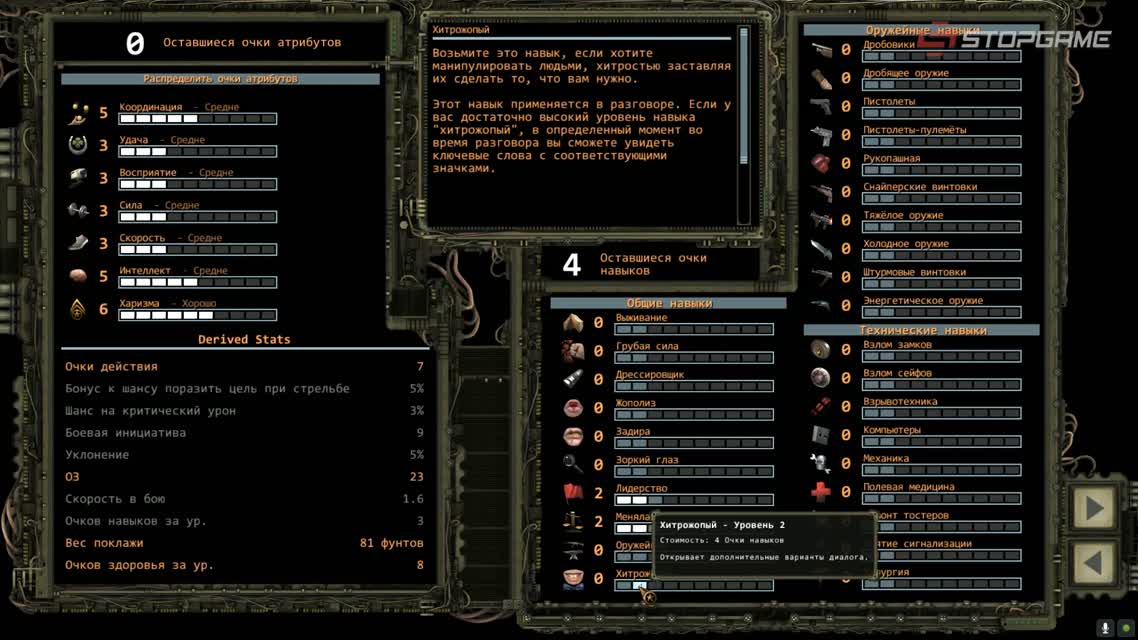Screen dimensions: 1138x640
Task: Click the Харизма attribute icon
Action: (x=78, y=309)
